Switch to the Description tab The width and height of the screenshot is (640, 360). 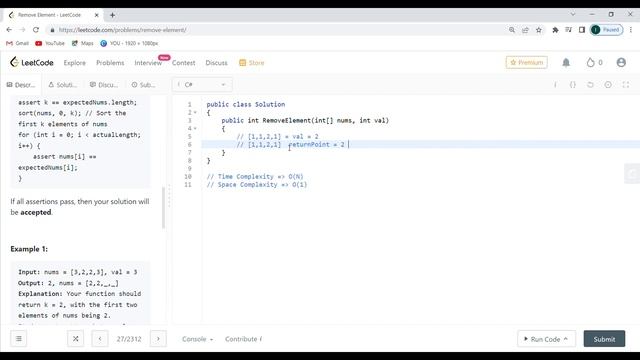pyautogui.click(x=21, y=85)
